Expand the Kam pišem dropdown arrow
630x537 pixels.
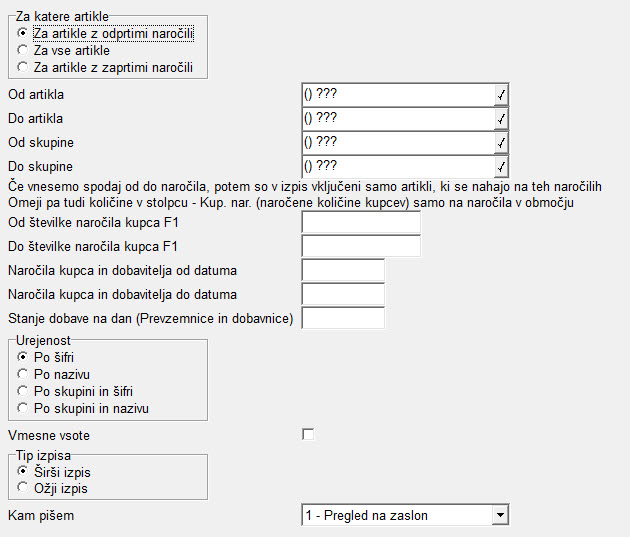pyautogui.click(x=500, y=515)
